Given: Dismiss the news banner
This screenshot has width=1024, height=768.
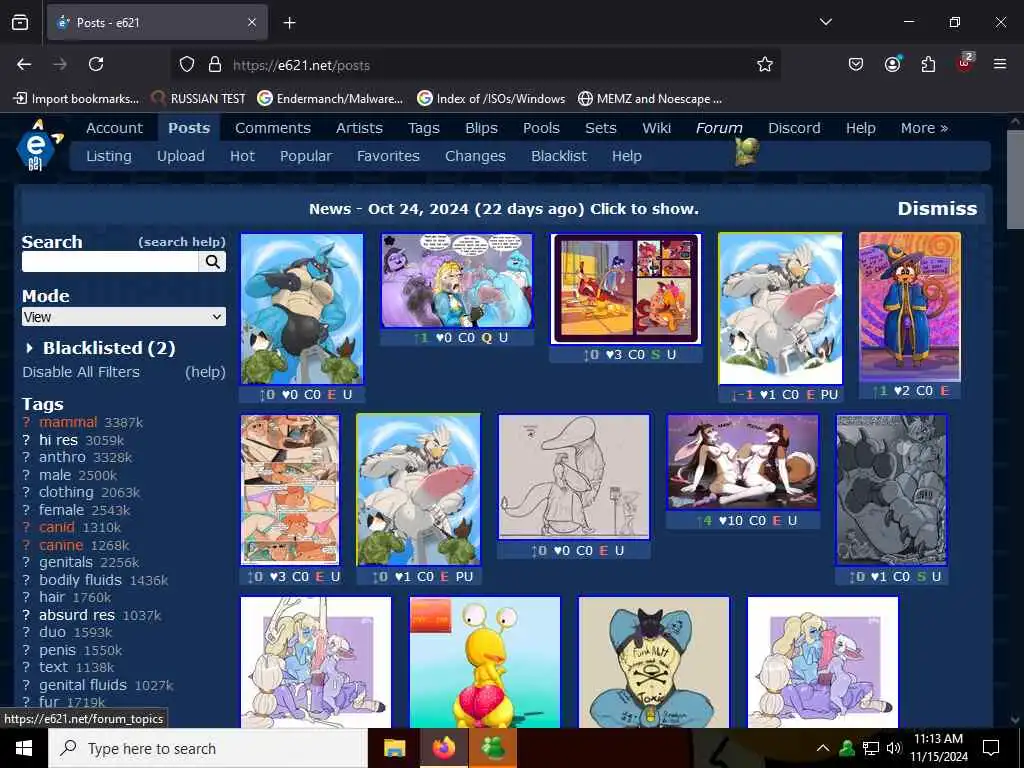Looking at the screenshot, I should tap(937, 208).
